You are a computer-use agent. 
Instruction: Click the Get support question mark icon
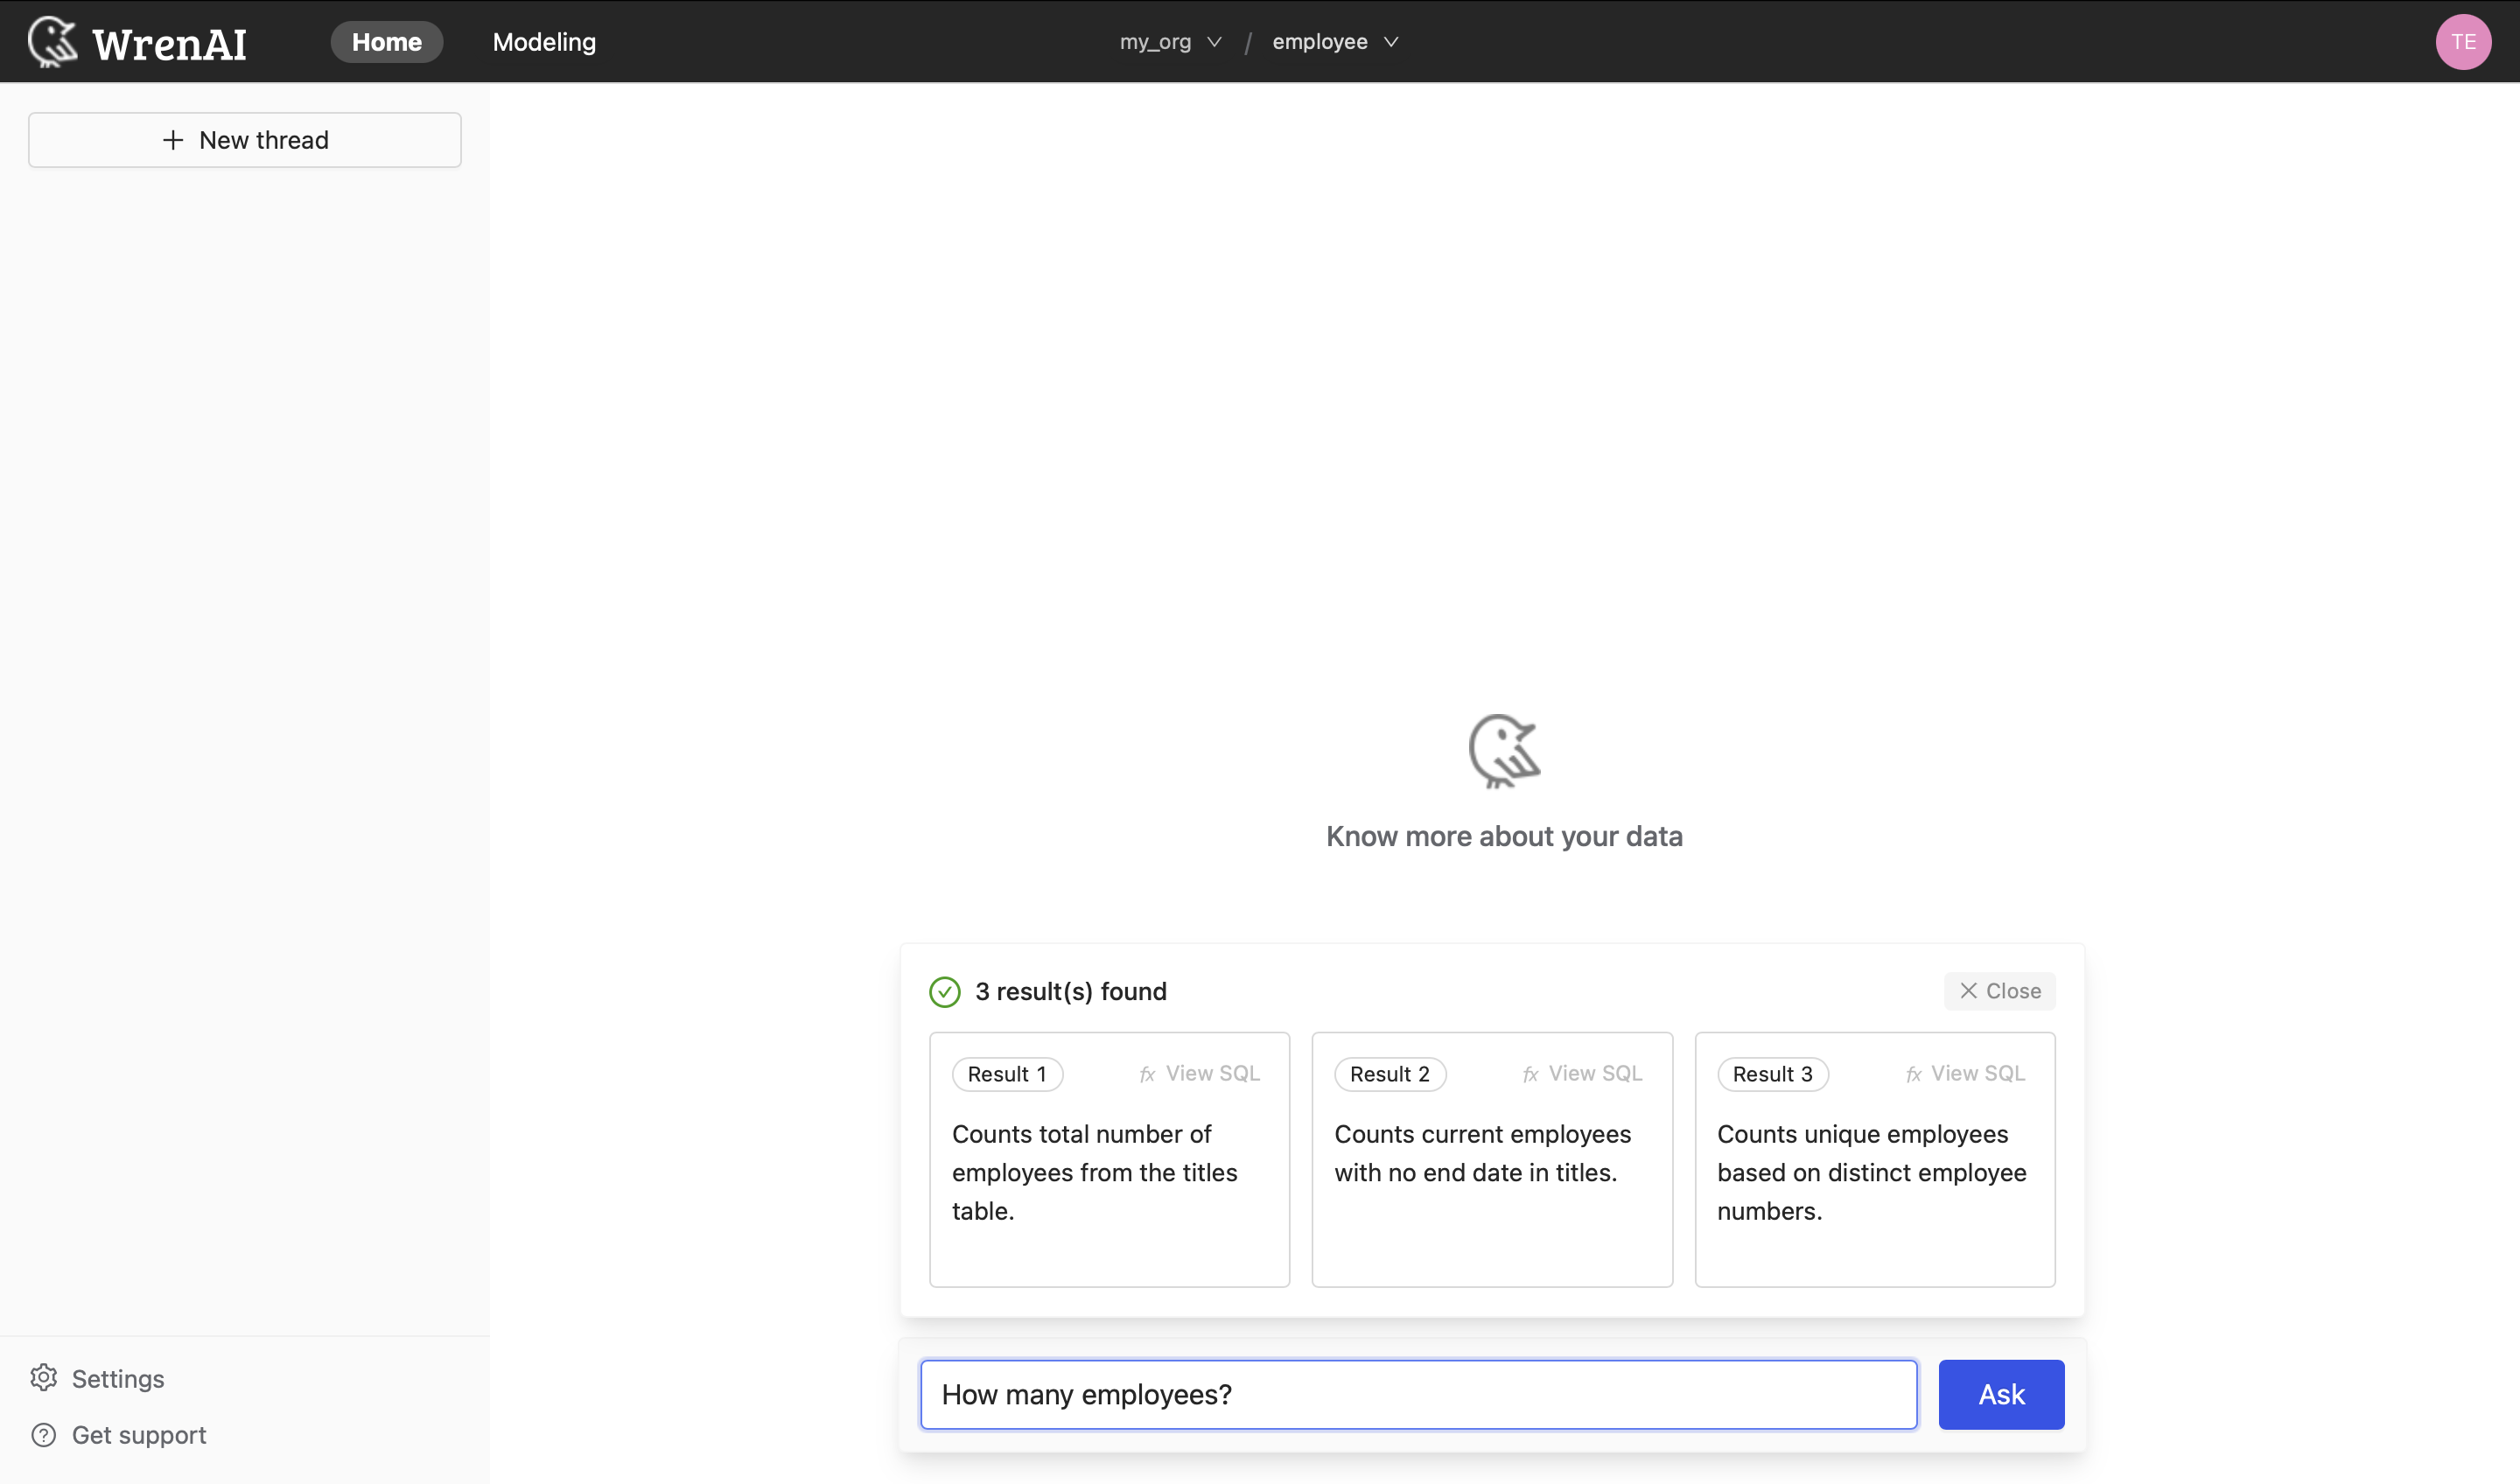44,1434
